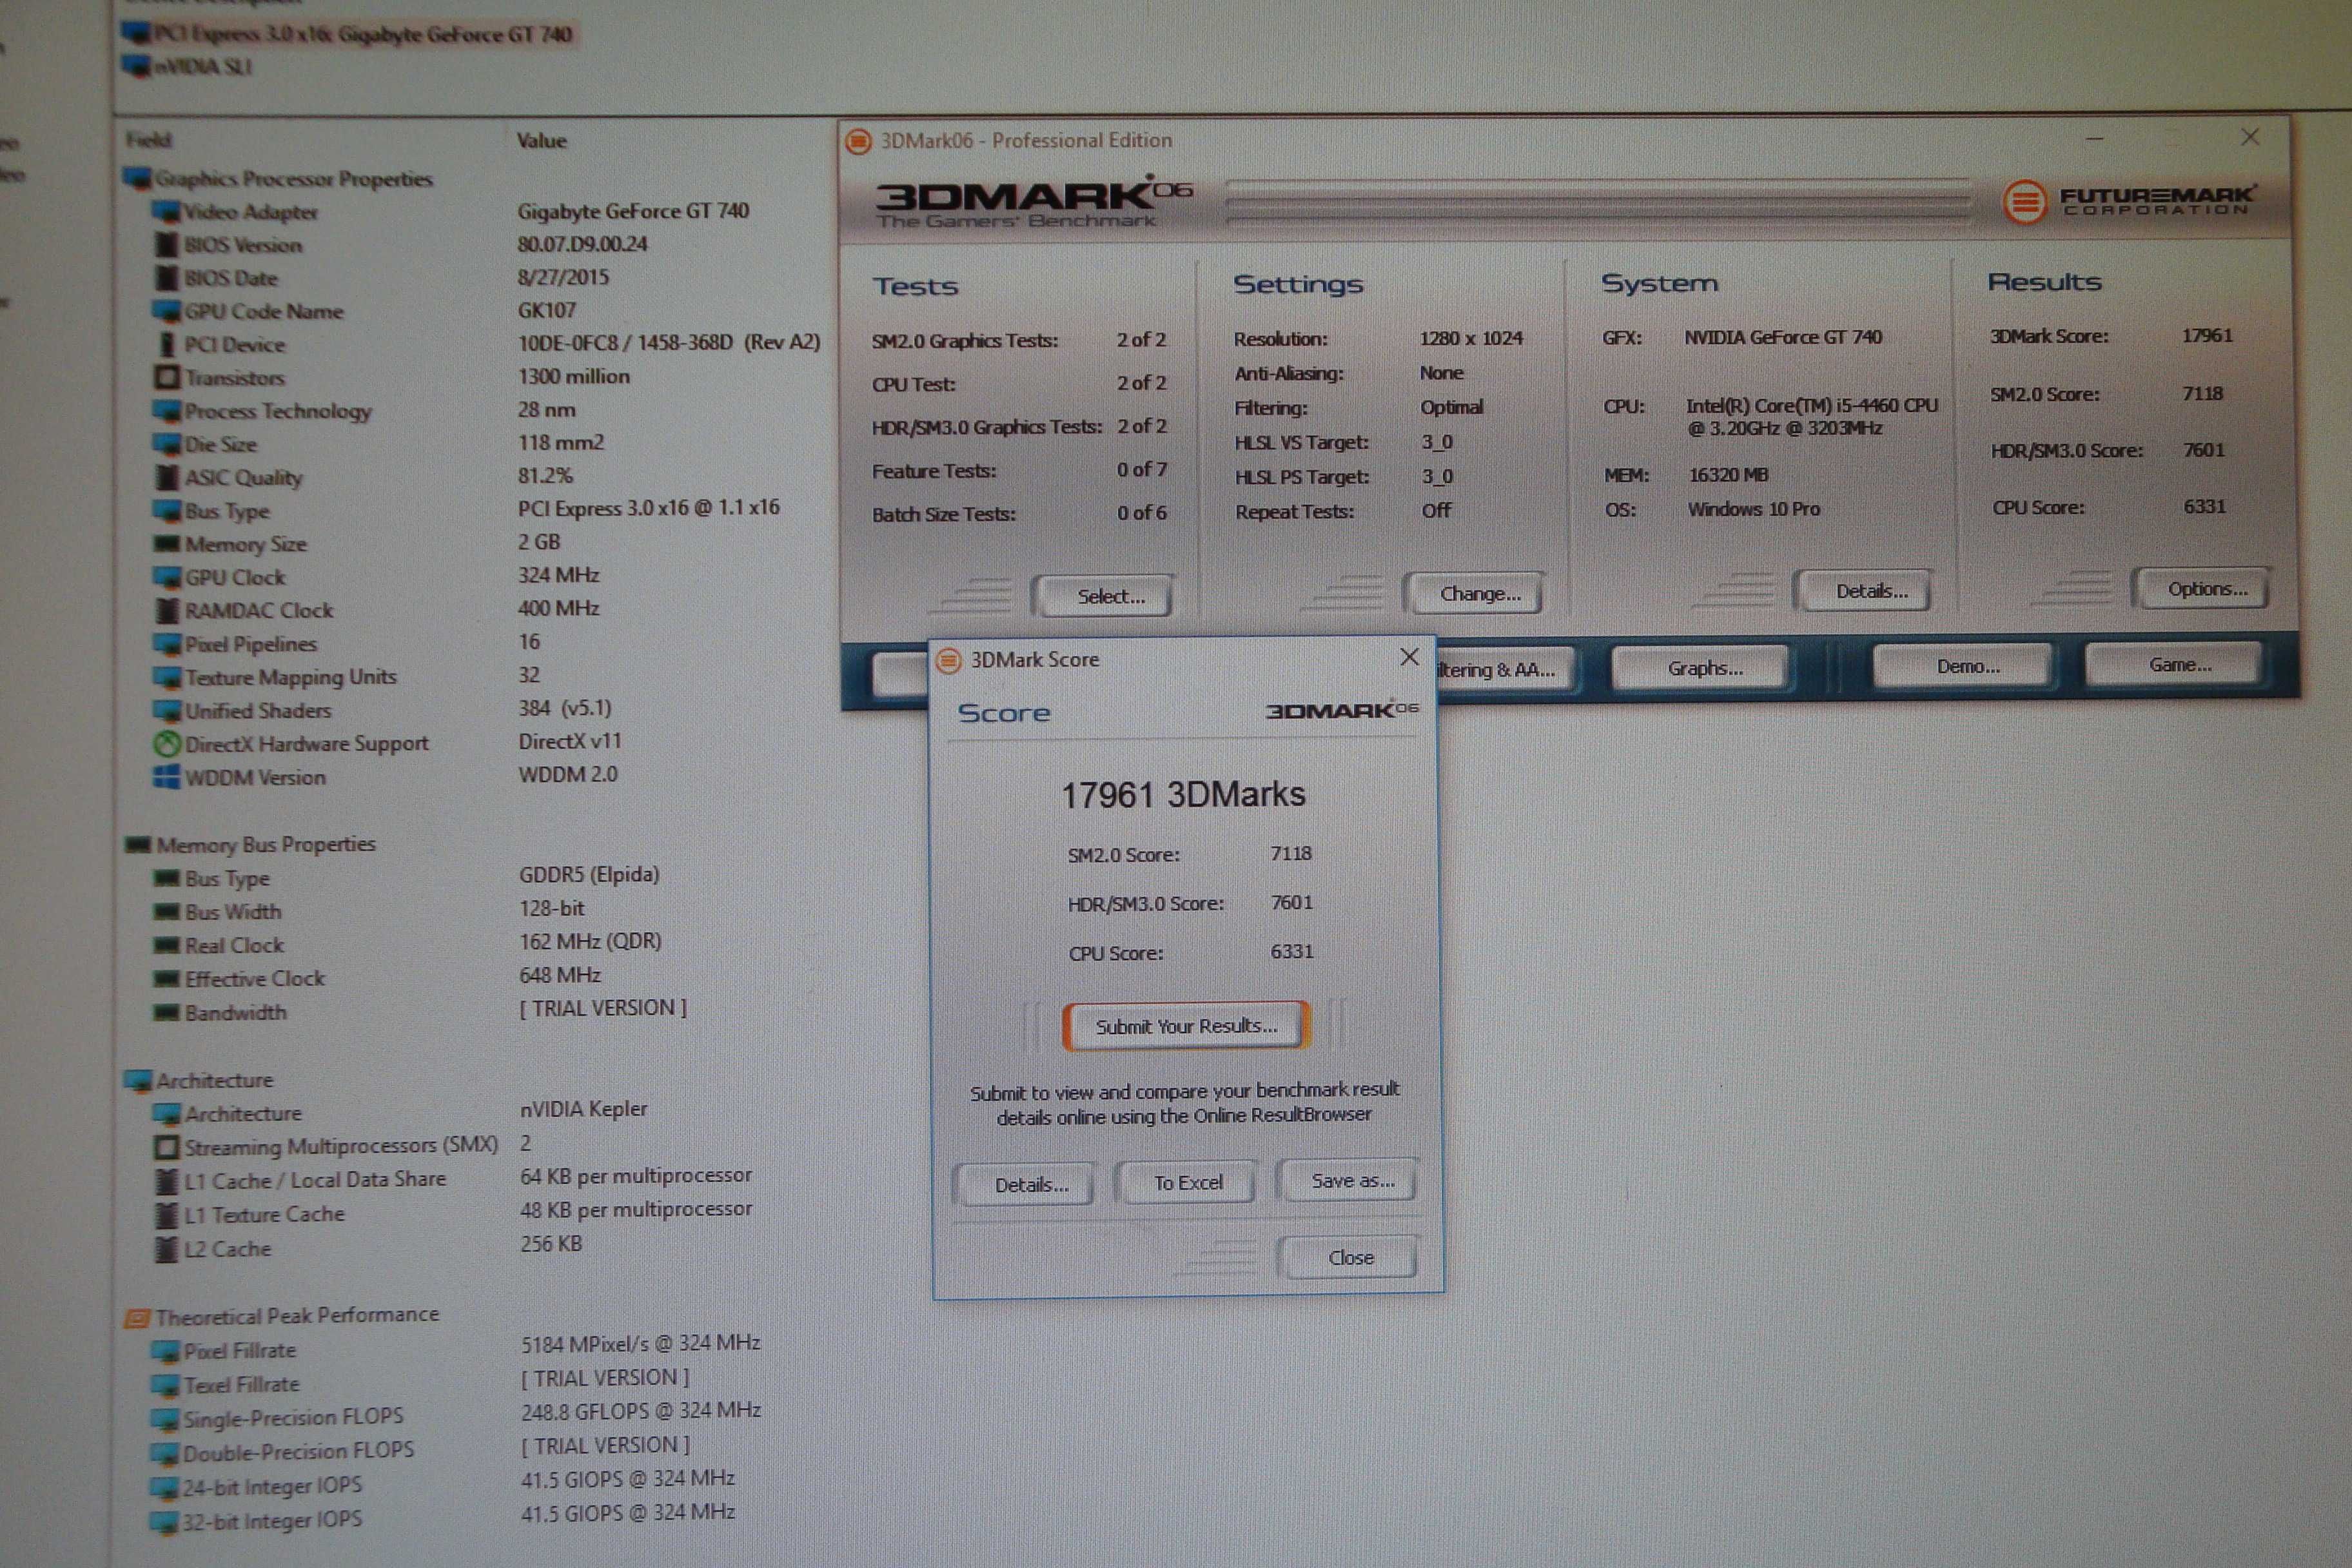
Task: Click the Single-Precision FLOPS icon
Action: (165, 1420)
